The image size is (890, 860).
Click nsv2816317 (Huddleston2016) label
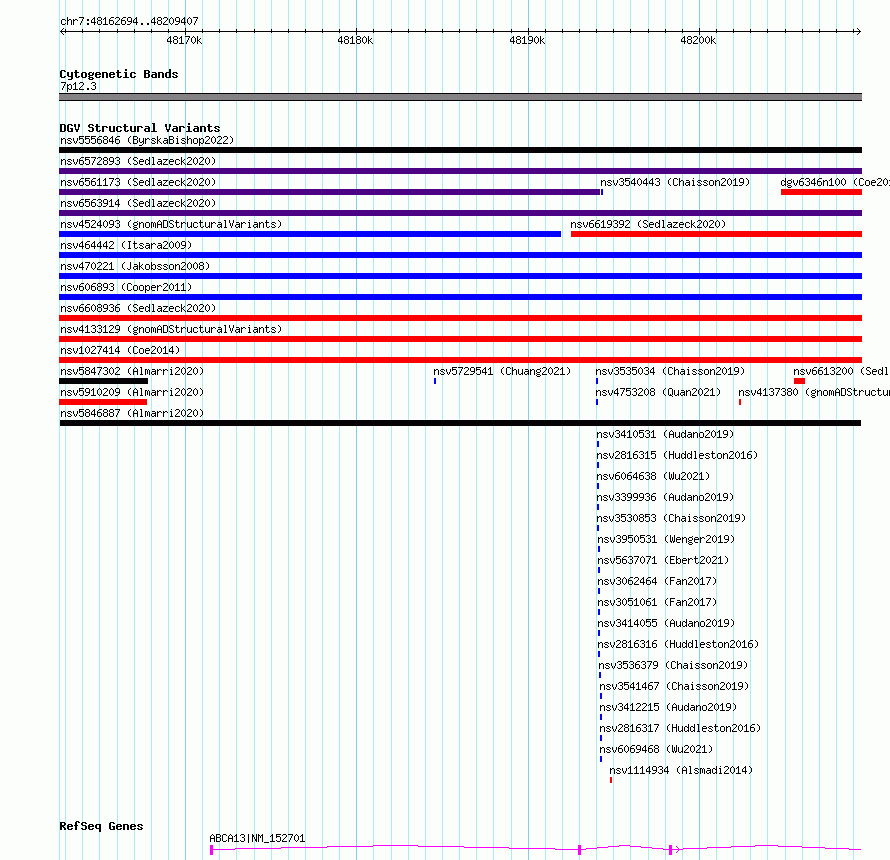click(680, 728)
